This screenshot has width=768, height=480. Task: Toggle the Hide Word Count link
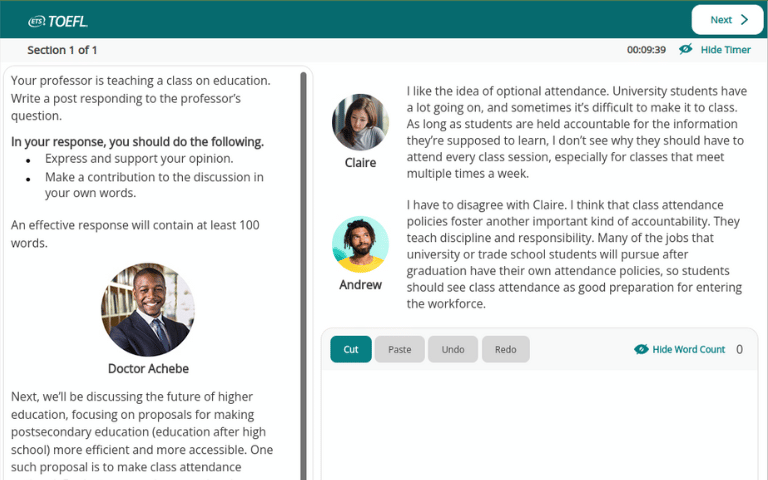point(688,350)
